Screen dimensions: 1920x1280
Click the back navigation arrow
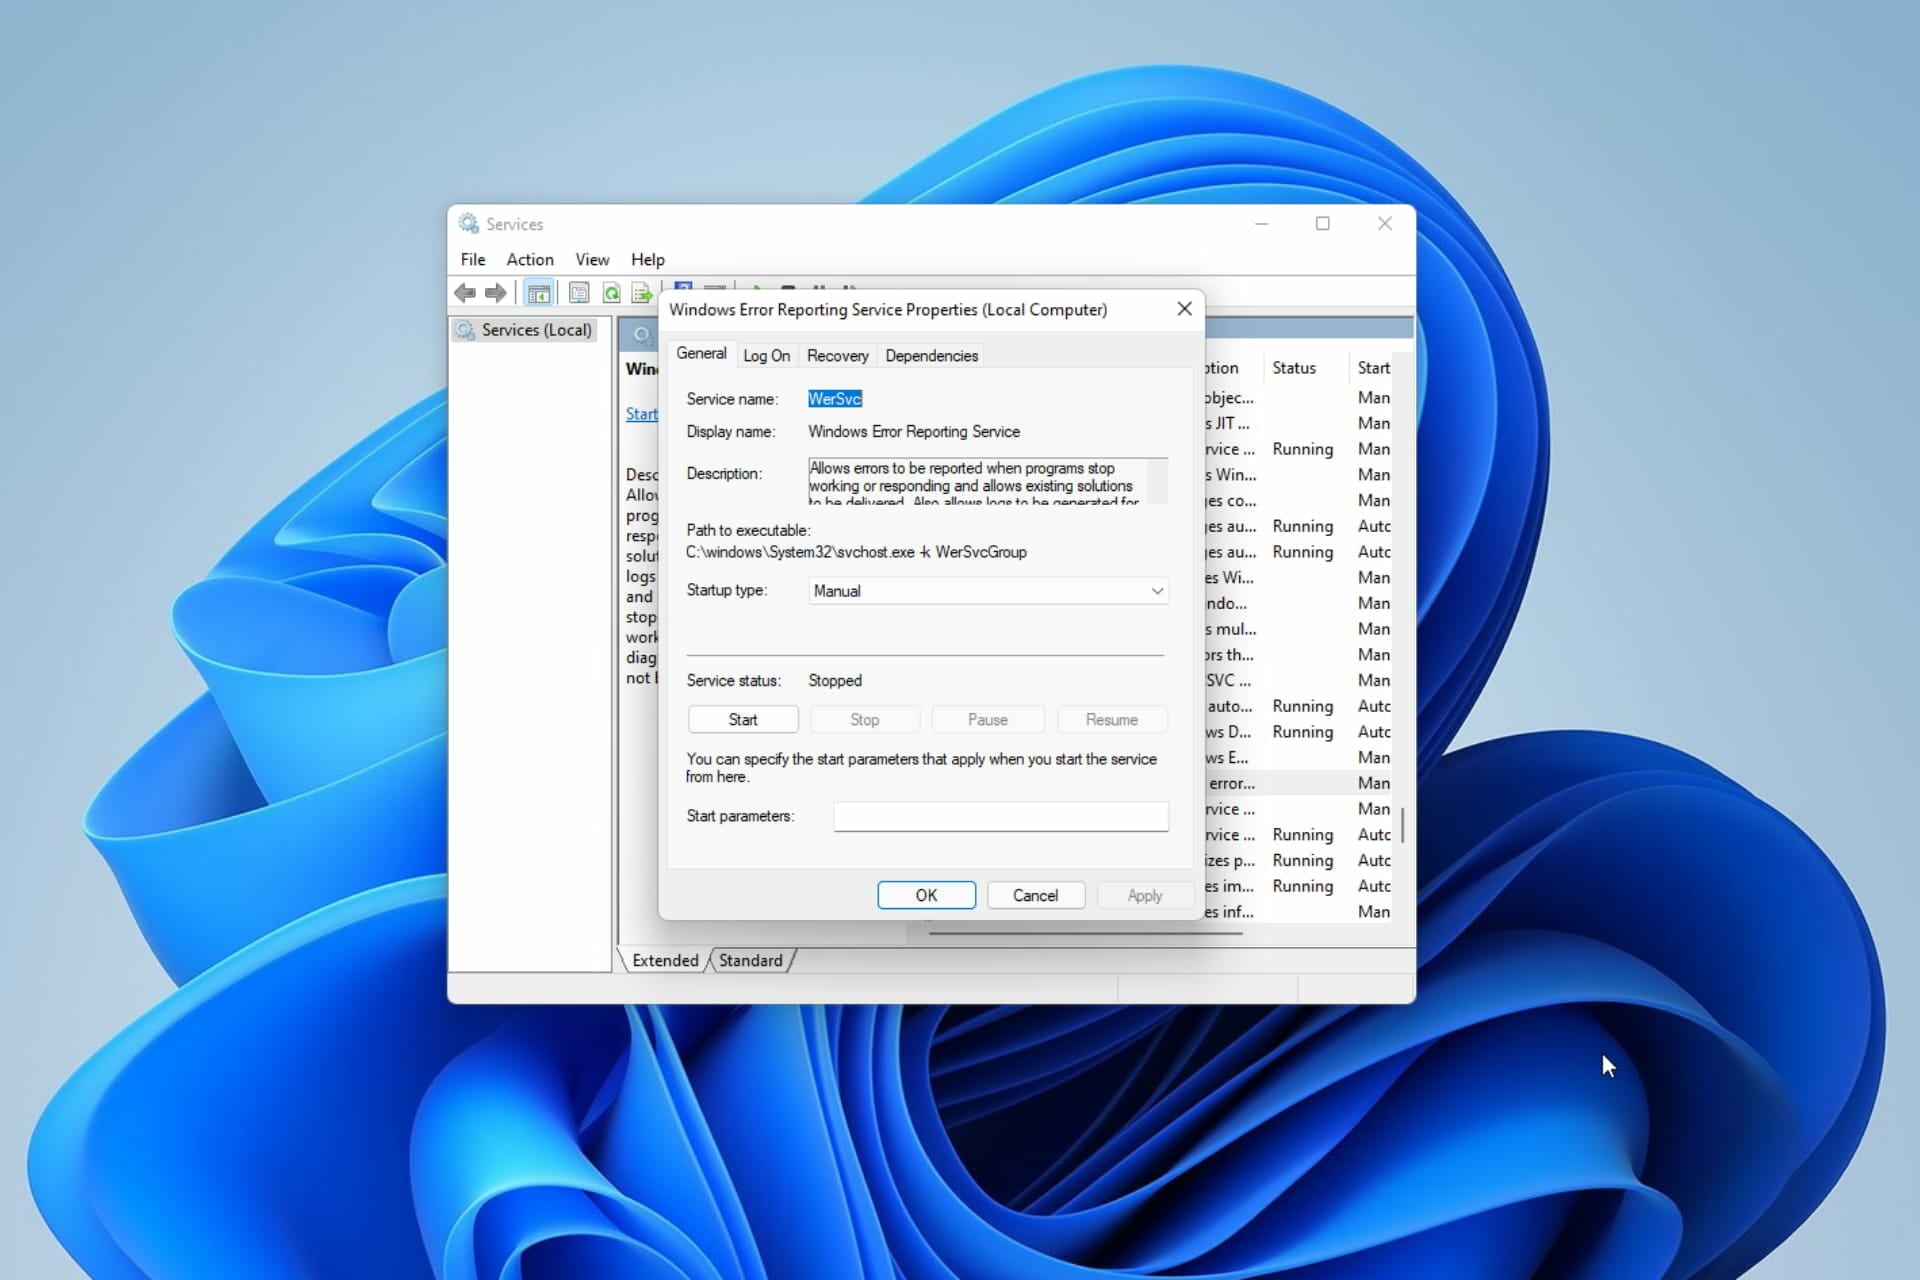coord(464,292)
